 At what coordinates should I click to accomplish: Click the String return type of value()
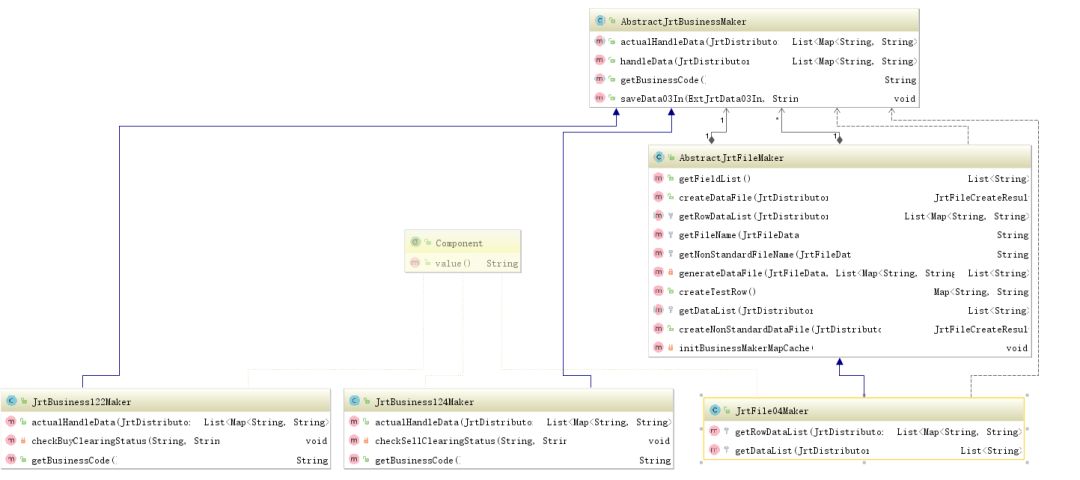pyautogui.click(x=502, y=263)
